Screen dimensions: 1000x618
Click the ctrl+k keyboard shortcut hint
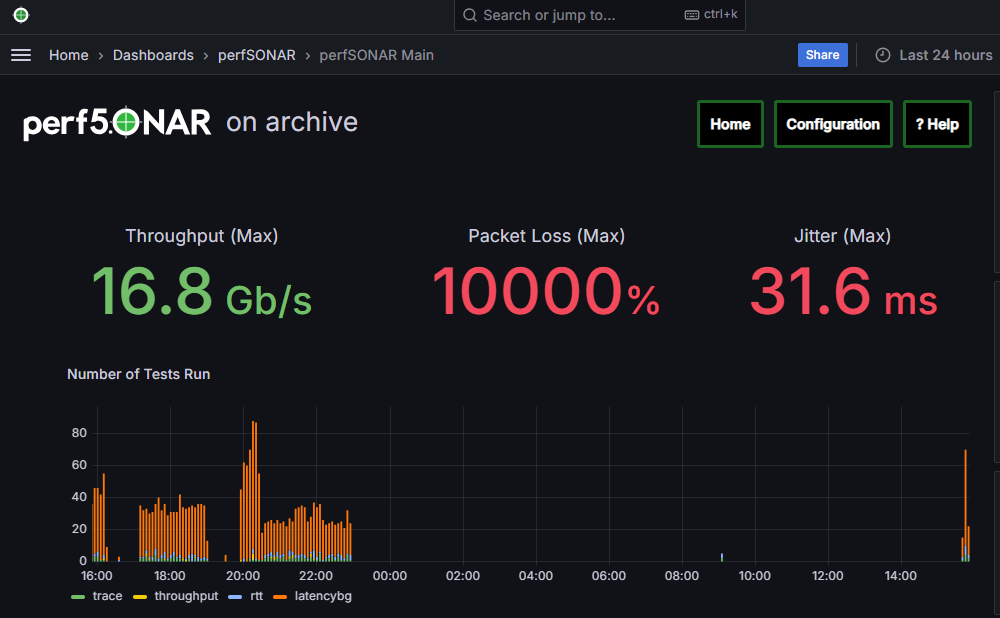pyautogui.click(x=711, y=14)
